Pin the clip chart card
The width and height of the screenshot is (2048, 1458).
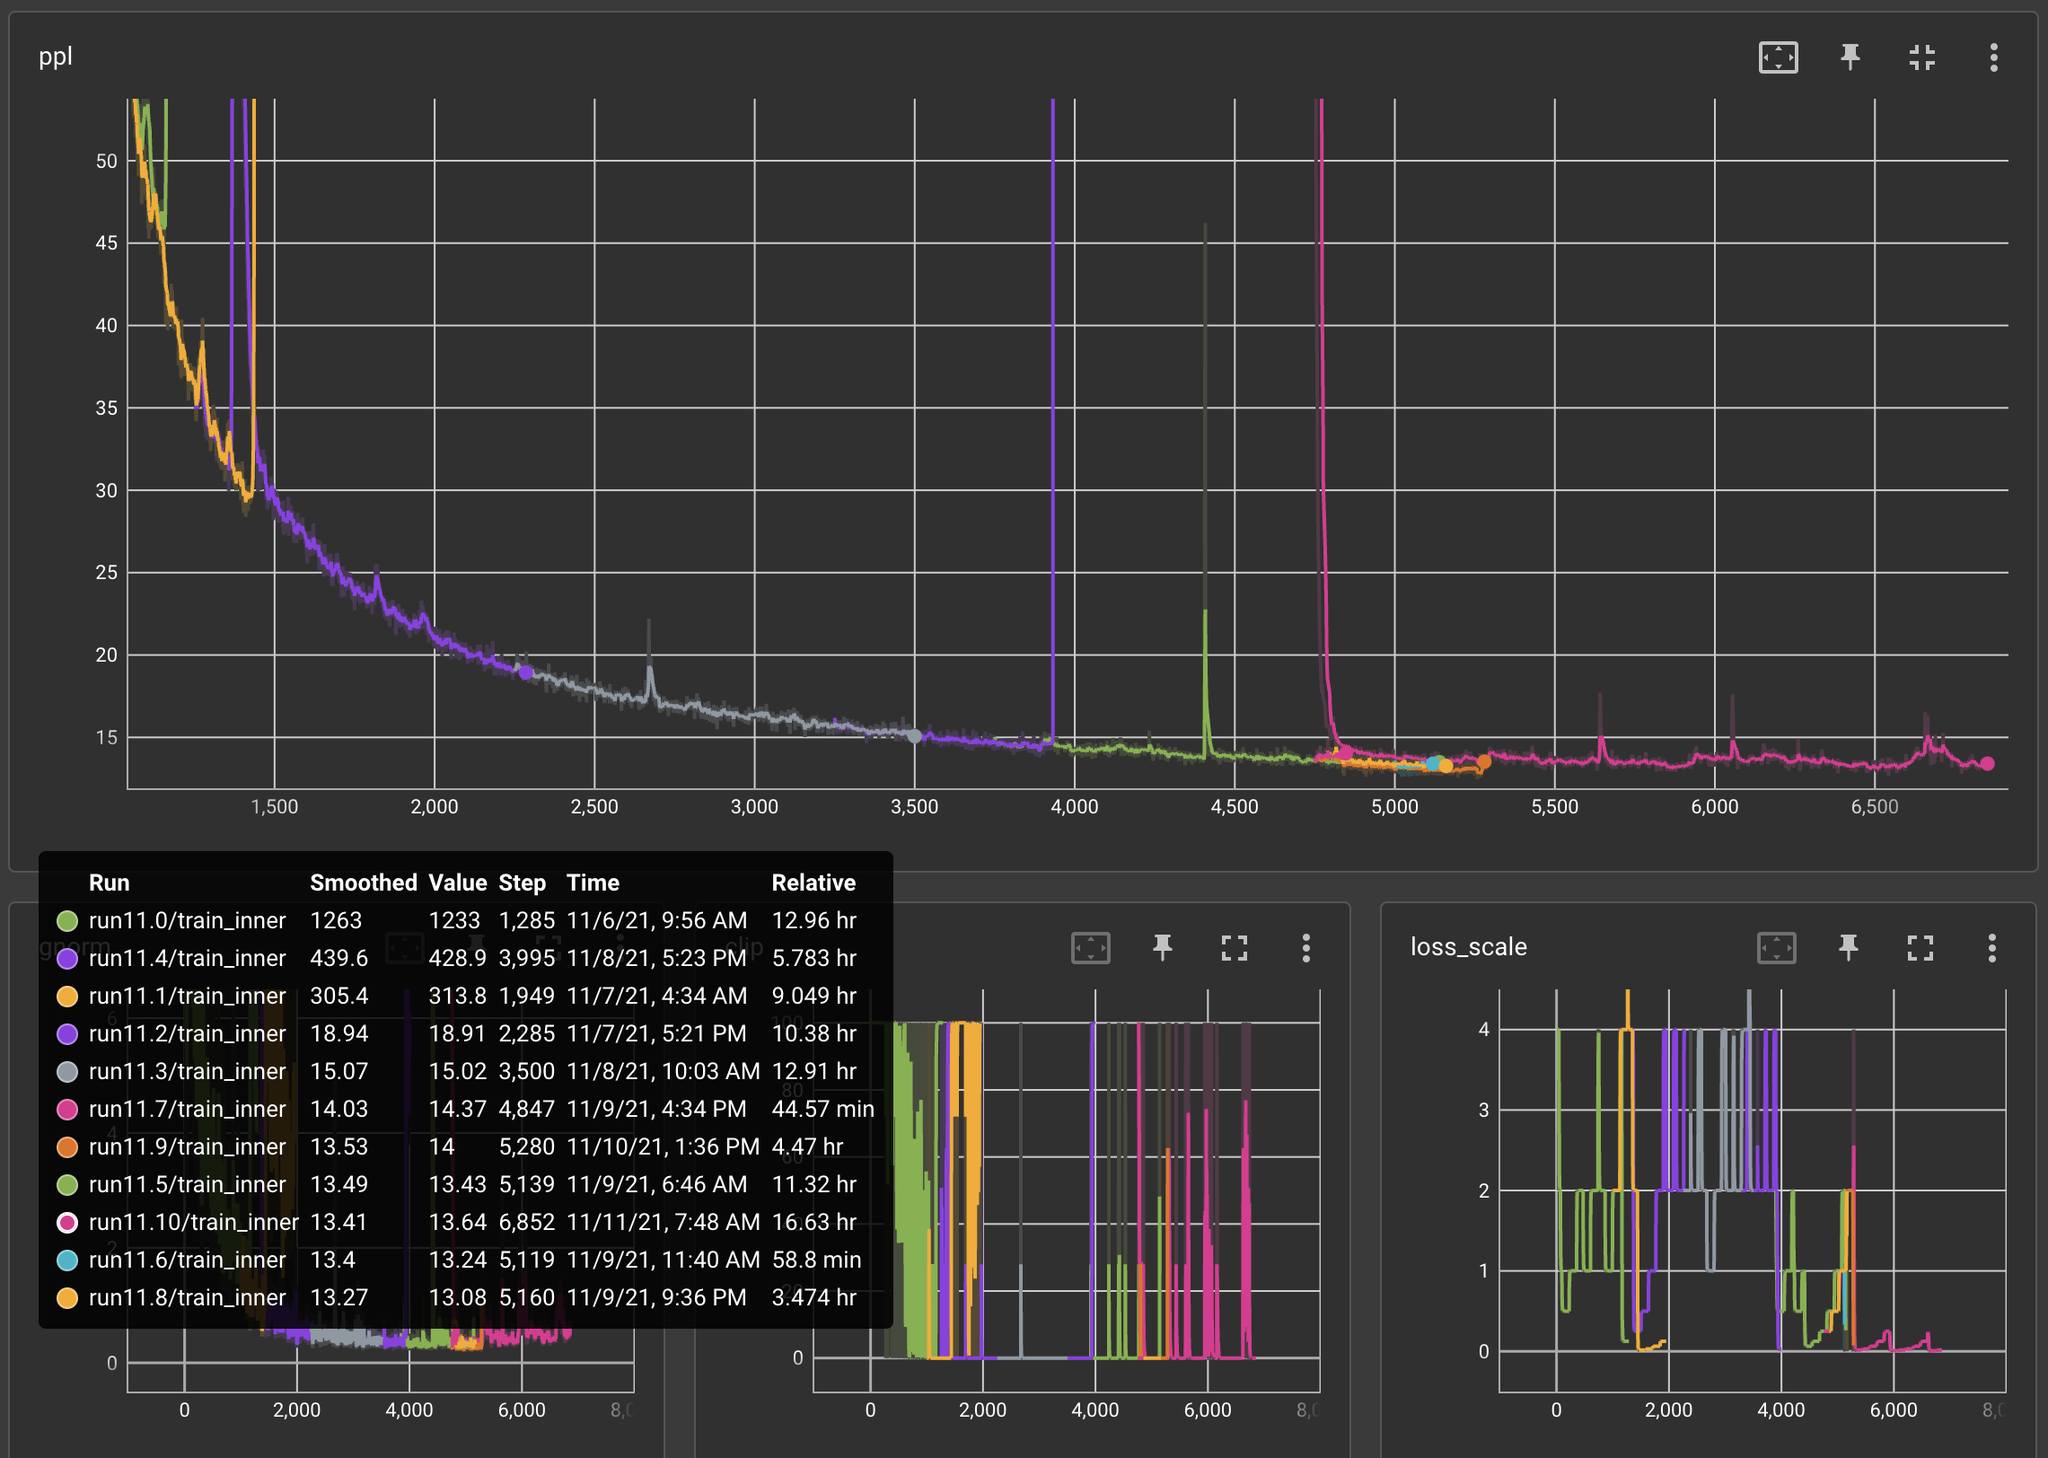(1162, 947)
